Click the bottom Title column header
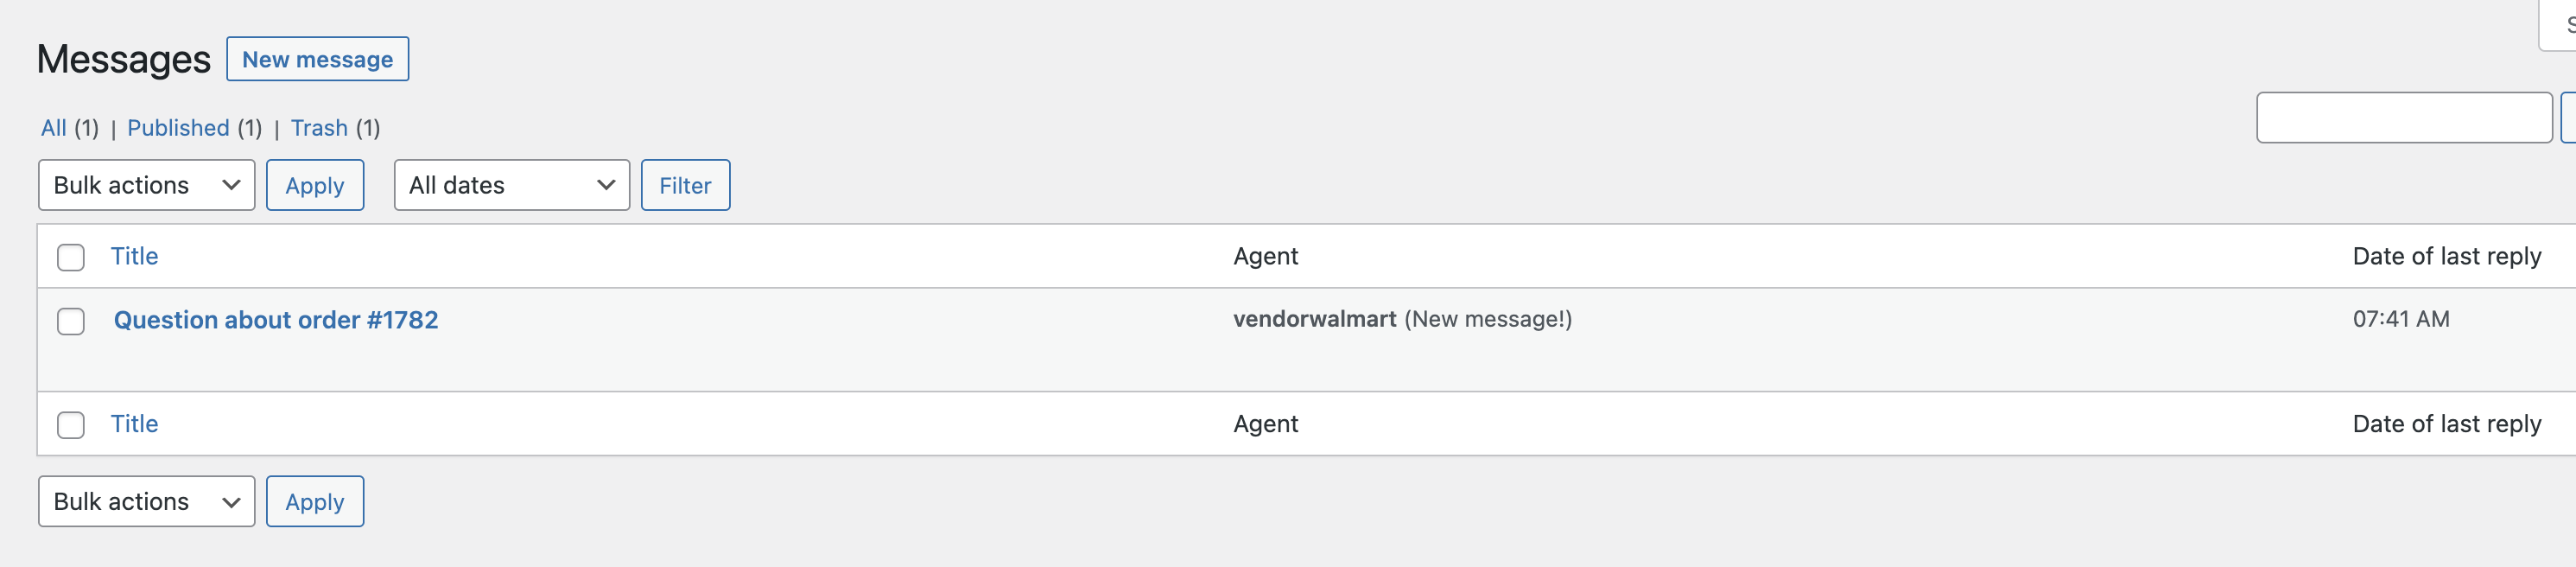 134,424
